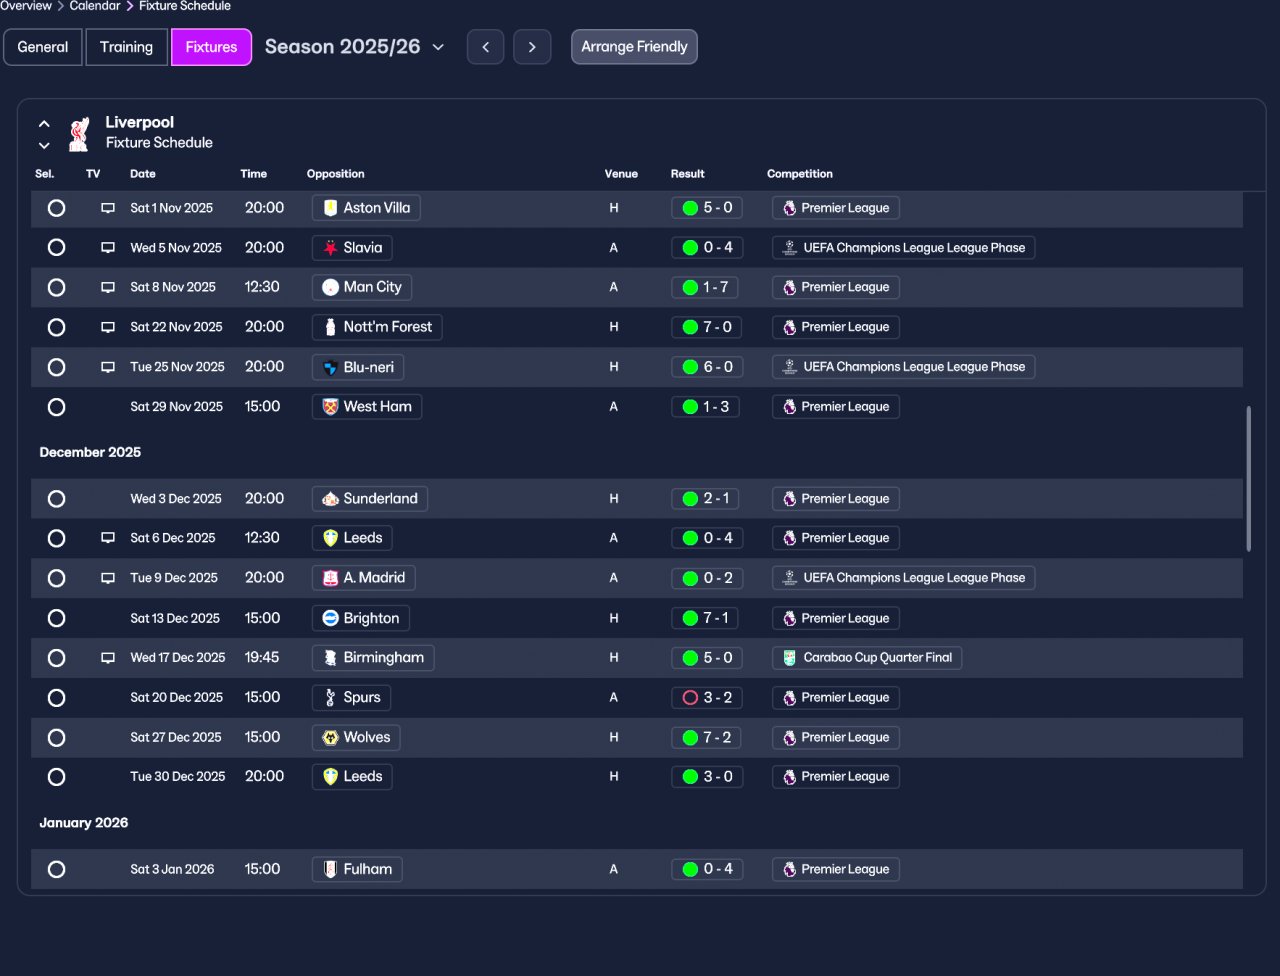This screenshot has height=976, width=1280.
Task: Open West Ham row's Premier League competition
Action: [836, 407]
